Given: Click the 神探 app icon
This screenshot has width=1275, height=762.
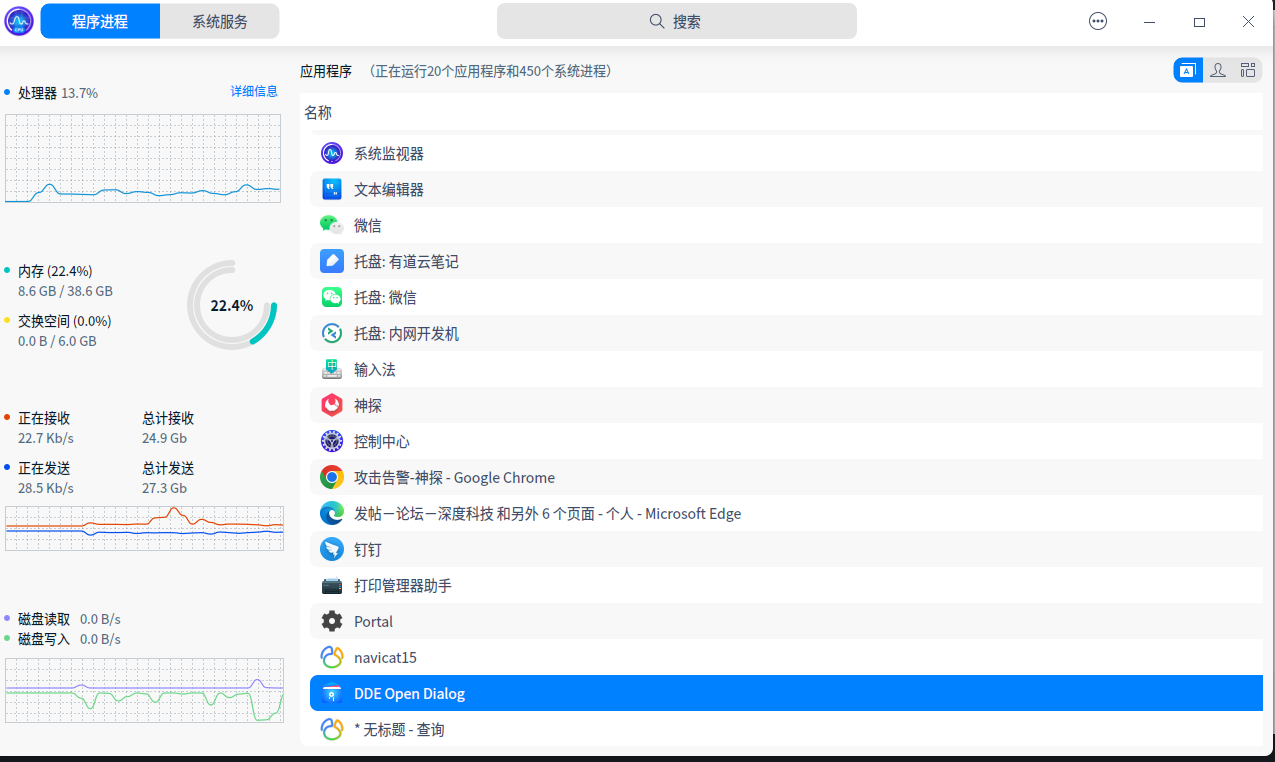Looking at the screenshot, I should [x=332, y=405].
